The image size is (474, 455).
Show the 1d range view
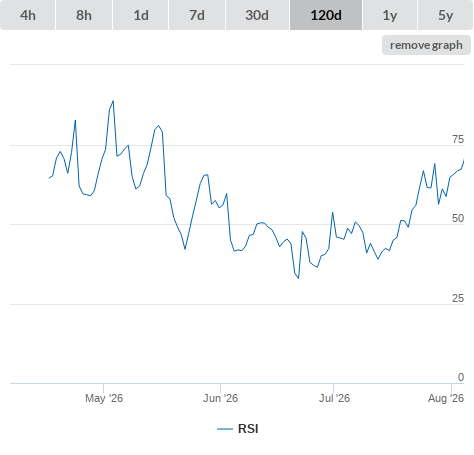tap(141, 15)
